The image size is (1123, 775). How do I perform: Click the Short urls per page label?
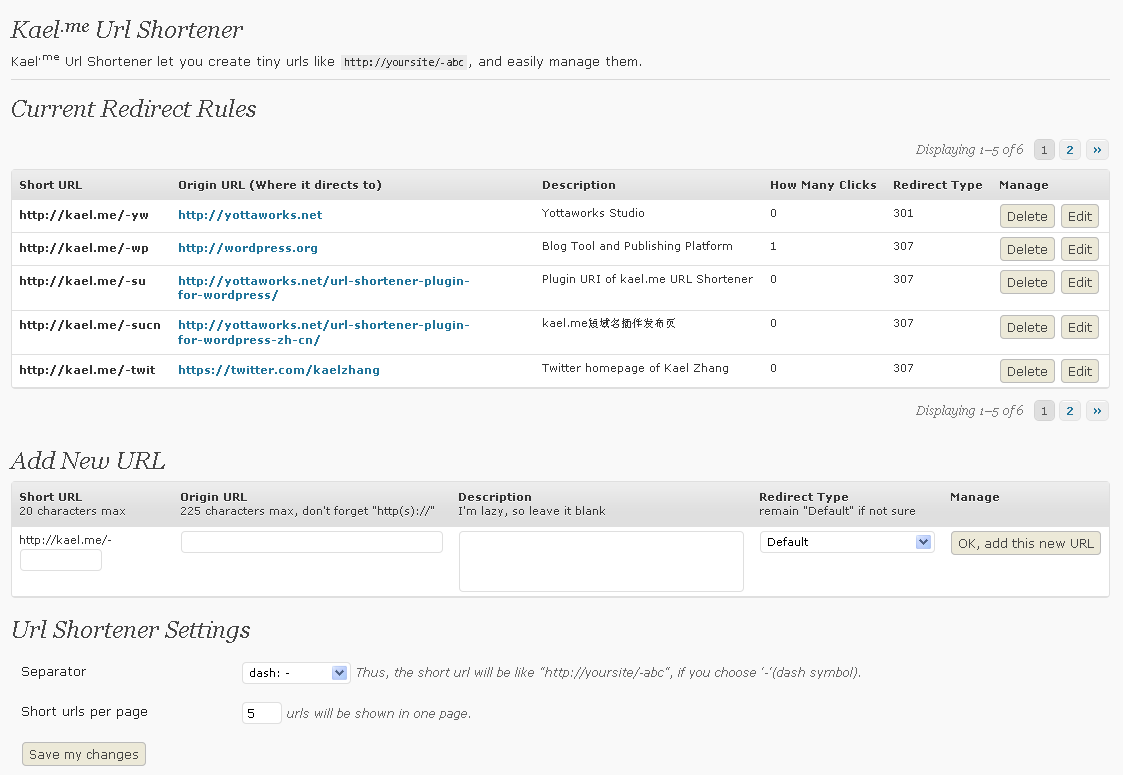coord(85,712)
